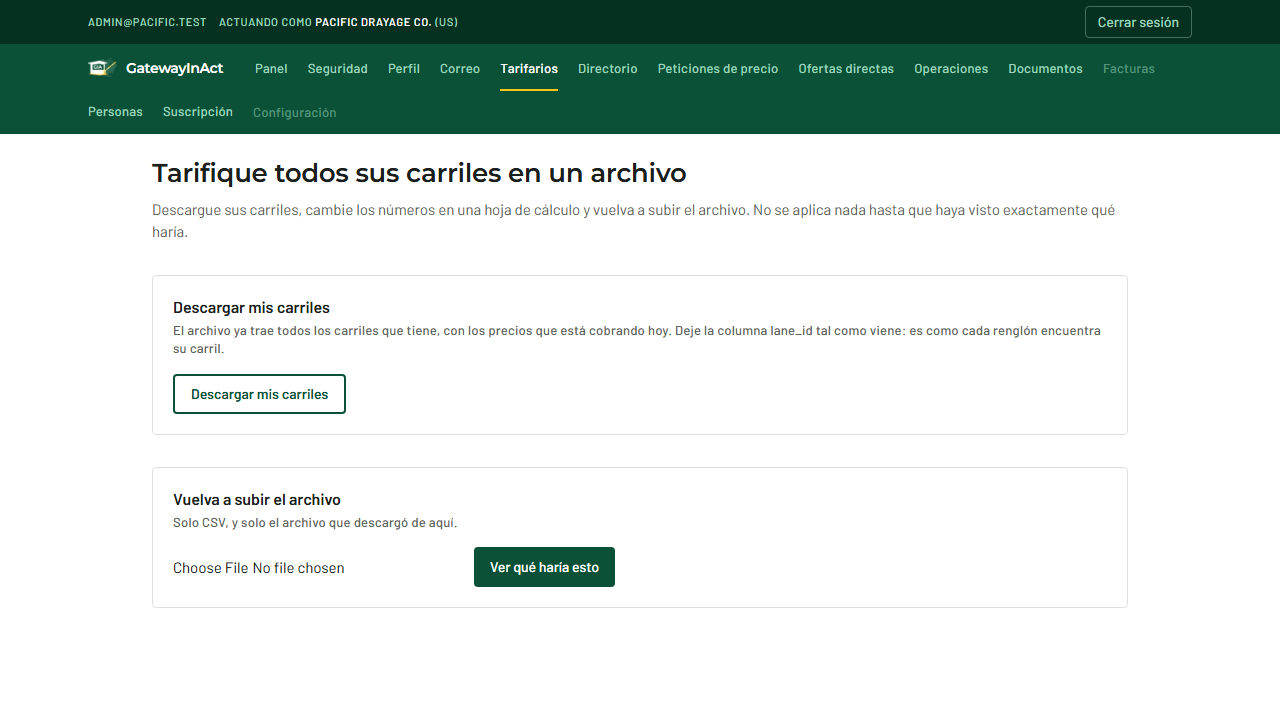The height and width of the screenshot is (720, 1280).
Task: Click the Facturas nav item
Action: (x=1129, y=69)
